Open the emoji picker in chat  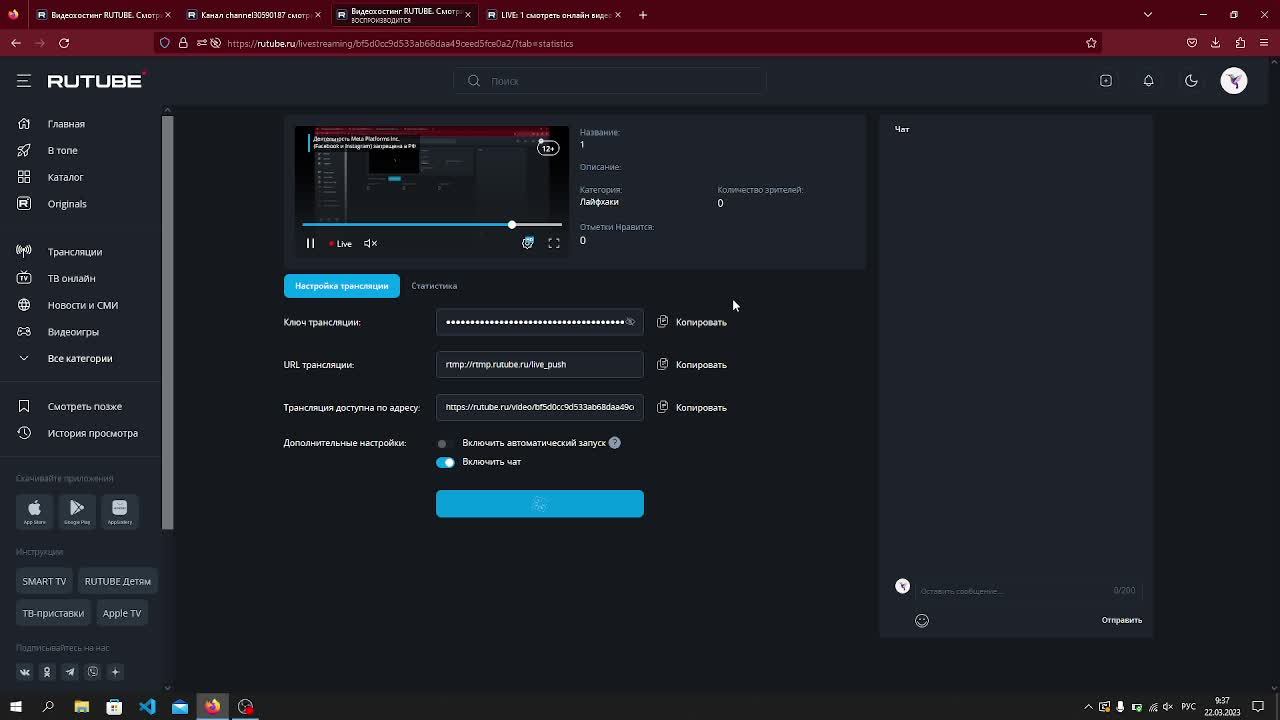pyautogui.click(x=922, y=620)
